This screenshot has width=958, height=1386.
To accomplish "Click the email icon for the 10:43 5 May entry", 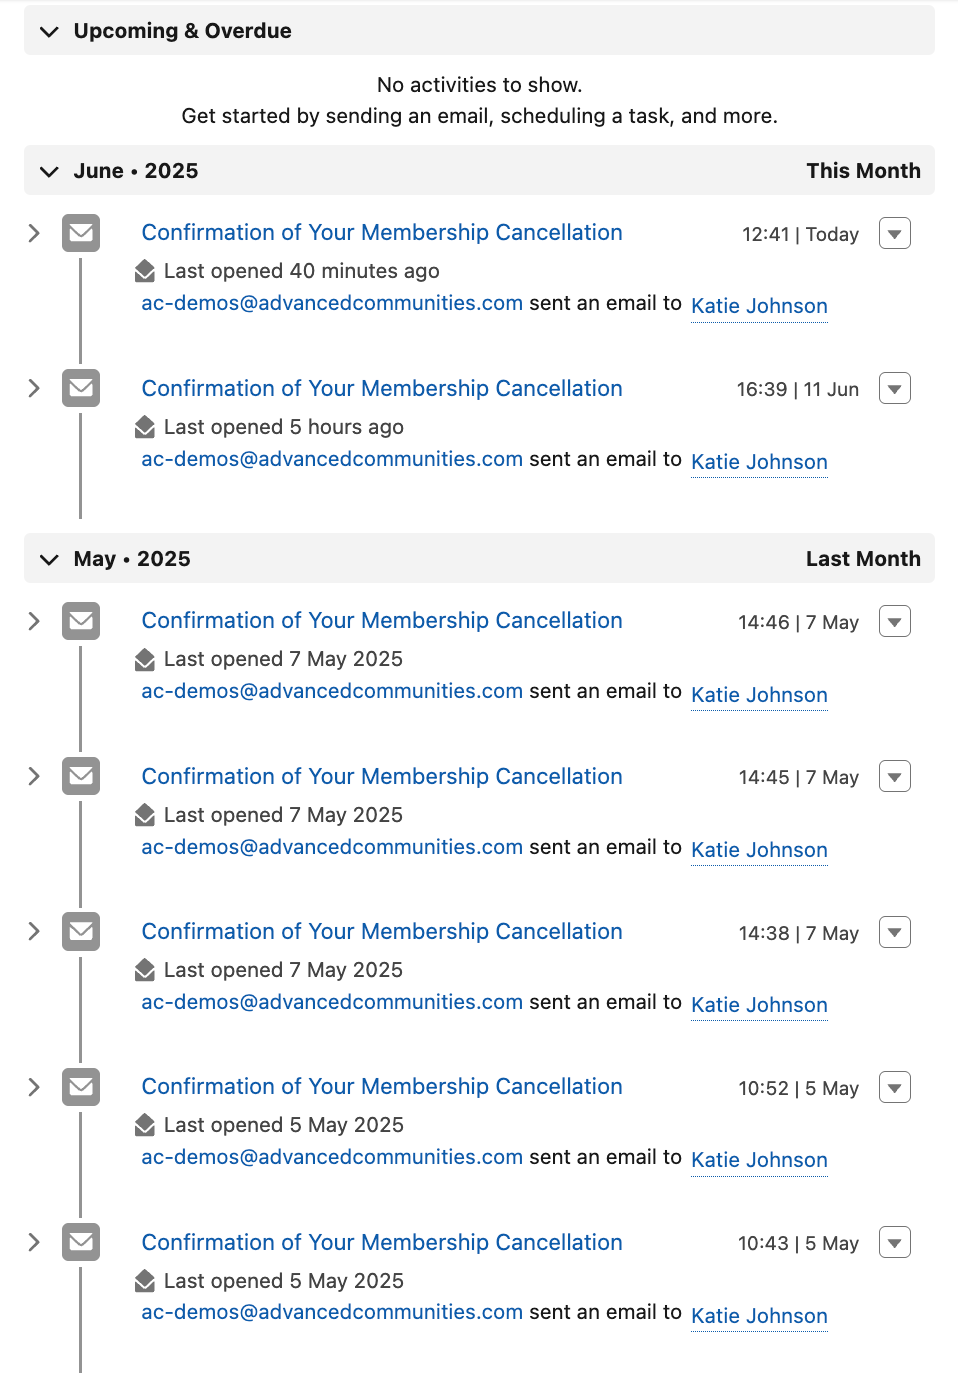I will 81,1242.
